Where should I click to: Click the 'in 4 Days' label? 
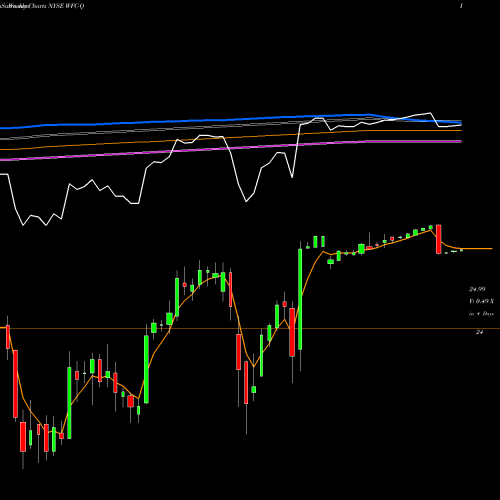[x=481, y=314]
